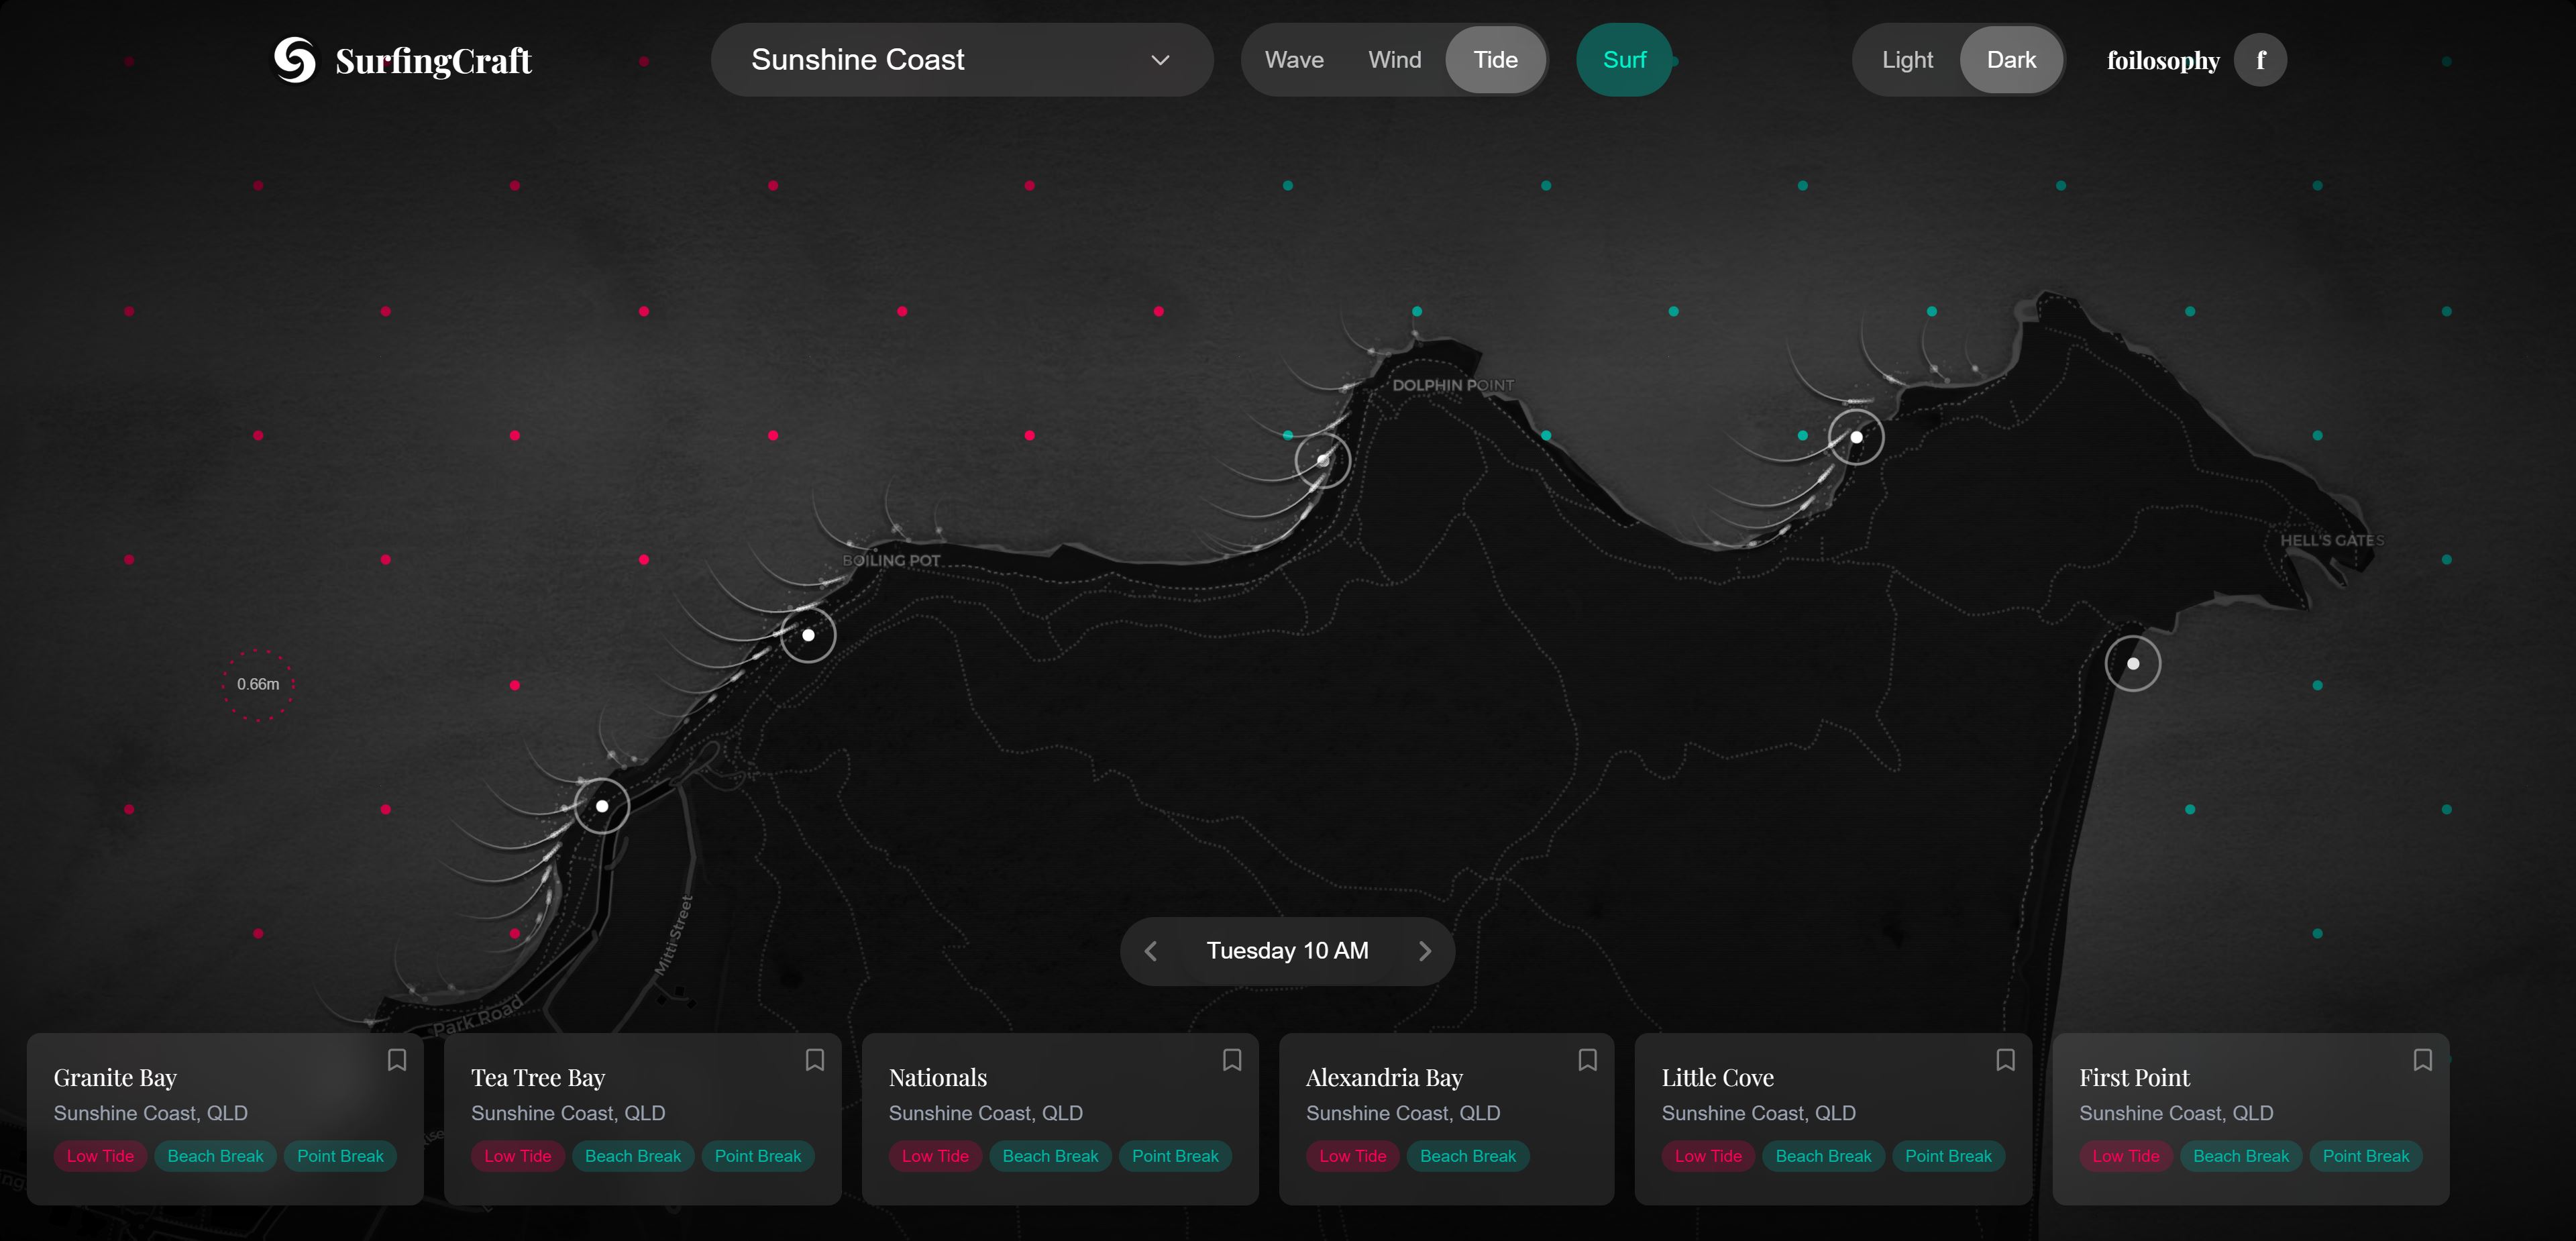Select the surf spot marker near Boiling Pot
The image size is (2576, 1241).
[808, 635]
